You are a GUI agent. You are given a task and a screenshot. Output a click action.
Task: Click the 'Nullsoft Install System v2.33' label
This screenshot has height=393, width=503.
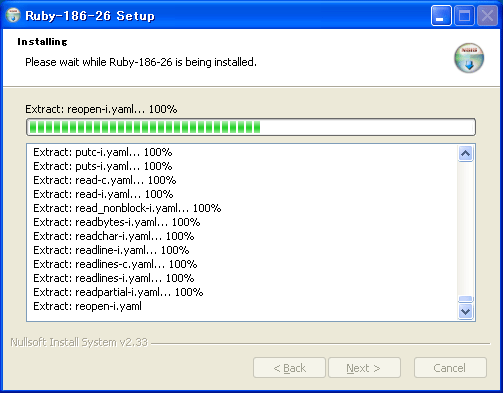pyautogui.click(x=79, y=342)
